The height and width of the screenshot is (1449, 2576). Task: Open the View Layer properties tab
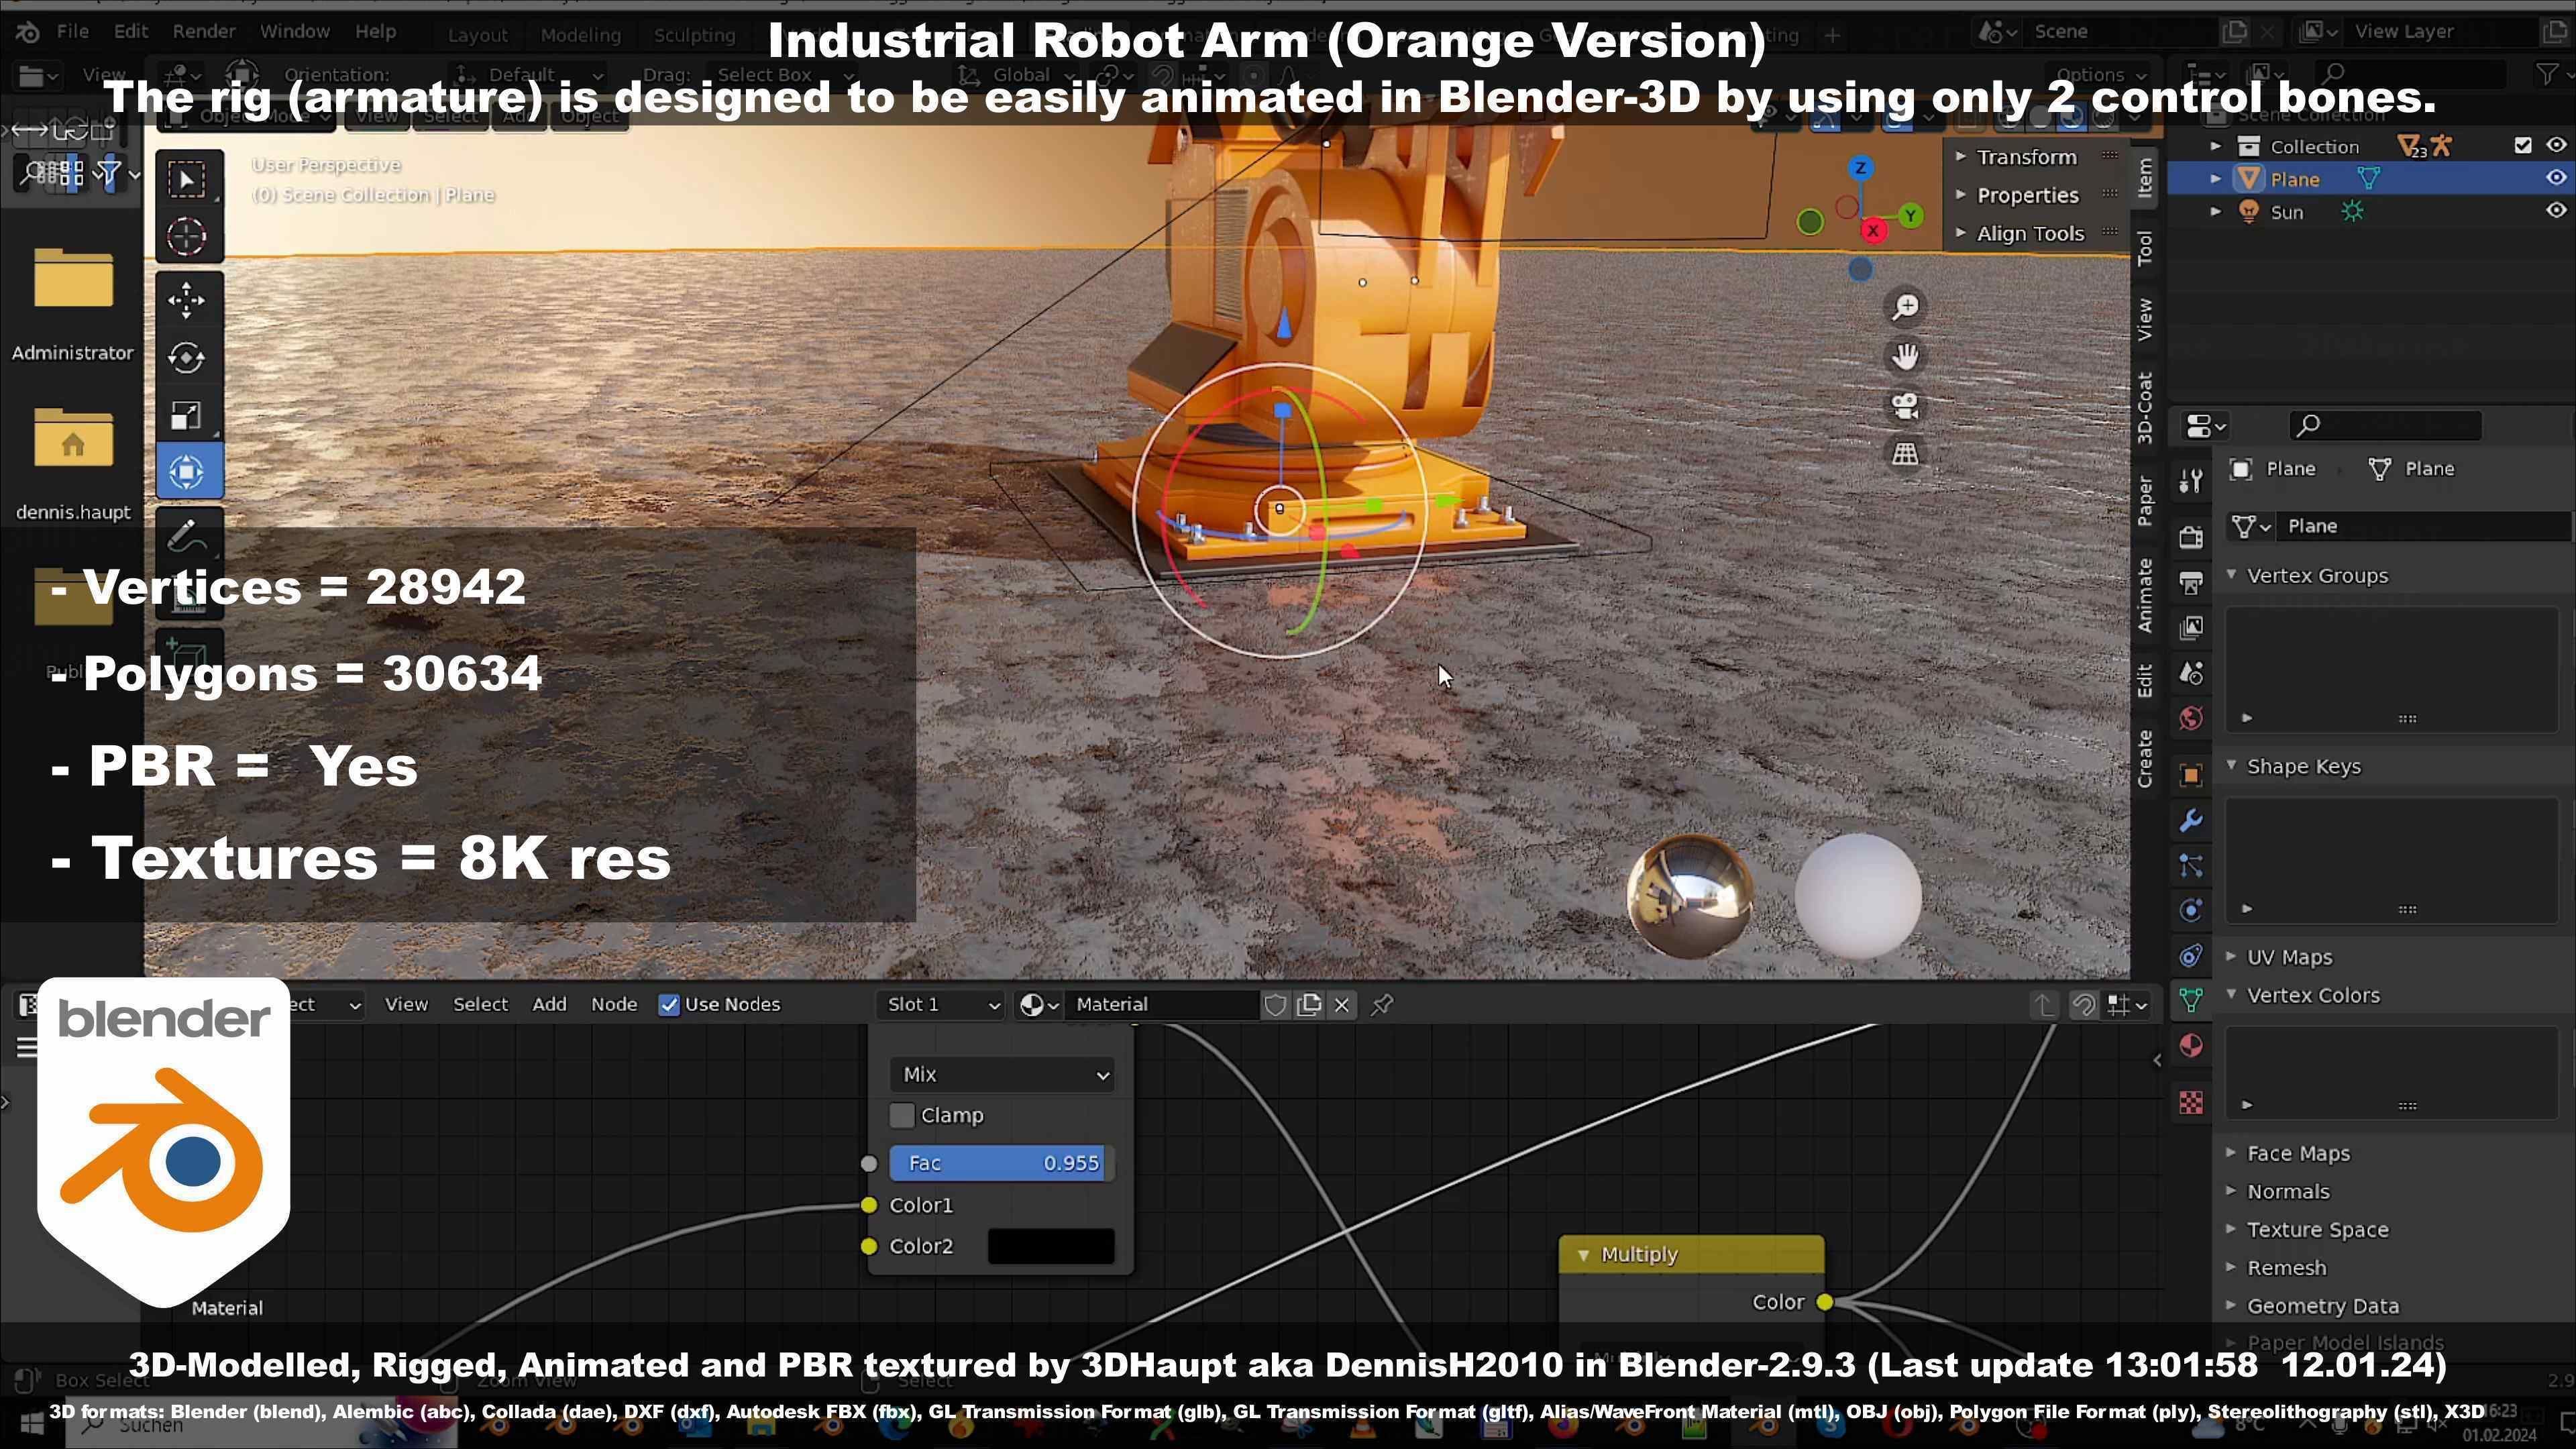(x=2191, y=628)
